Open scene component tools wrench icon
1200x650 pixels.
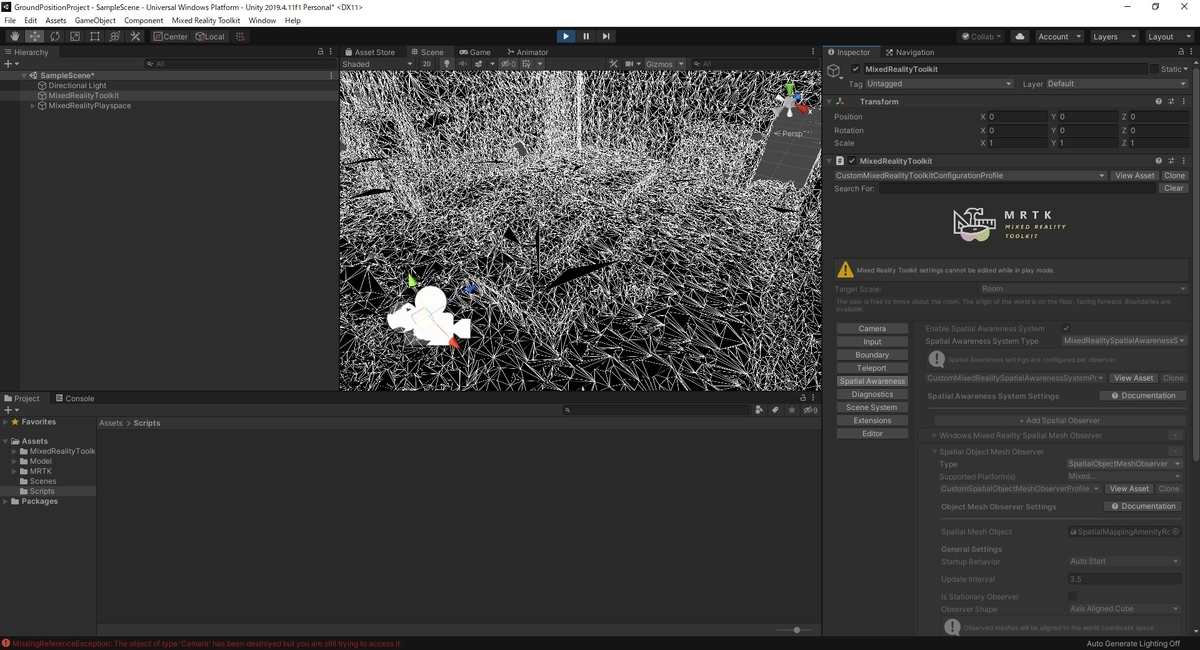click(x=614, y=64)
